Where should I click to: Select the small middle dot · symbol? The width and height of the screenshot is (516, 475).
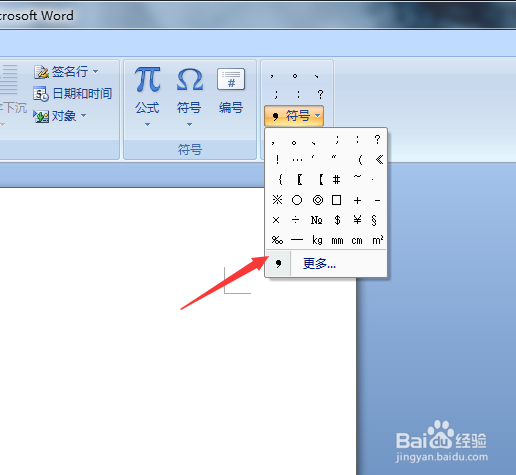coord(372,180)
